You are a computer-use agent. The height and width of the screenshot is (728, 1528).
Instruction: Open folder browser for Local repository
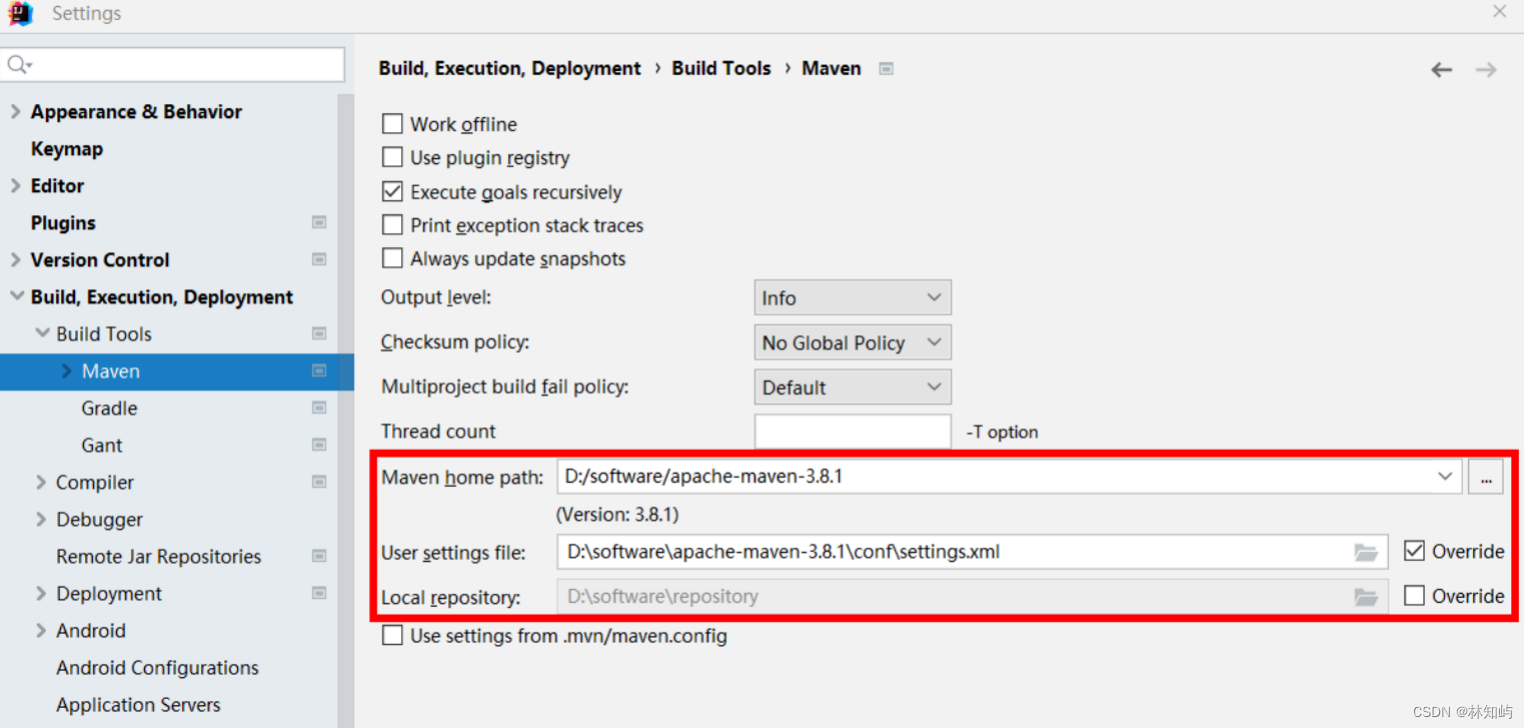[x=1366, y=596]
